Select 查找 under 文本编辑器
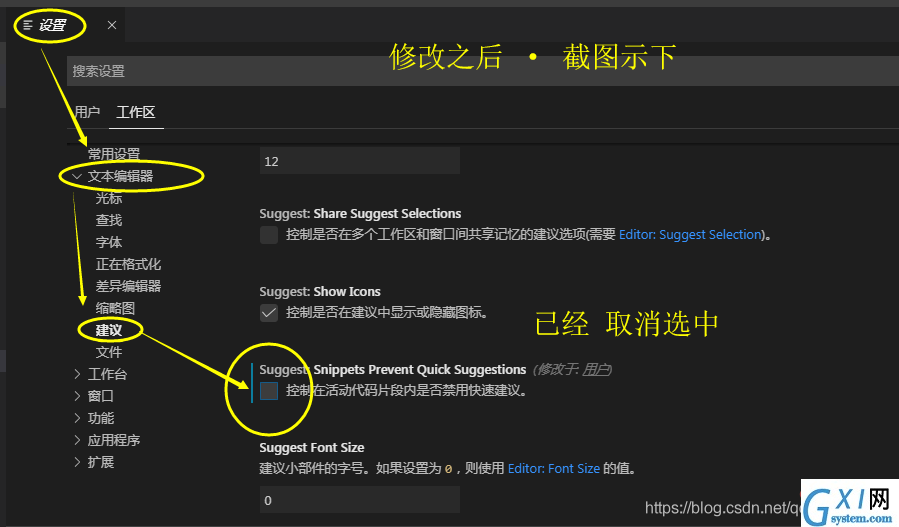The width and height of the screenshot is (899, 527). point(109,220)
